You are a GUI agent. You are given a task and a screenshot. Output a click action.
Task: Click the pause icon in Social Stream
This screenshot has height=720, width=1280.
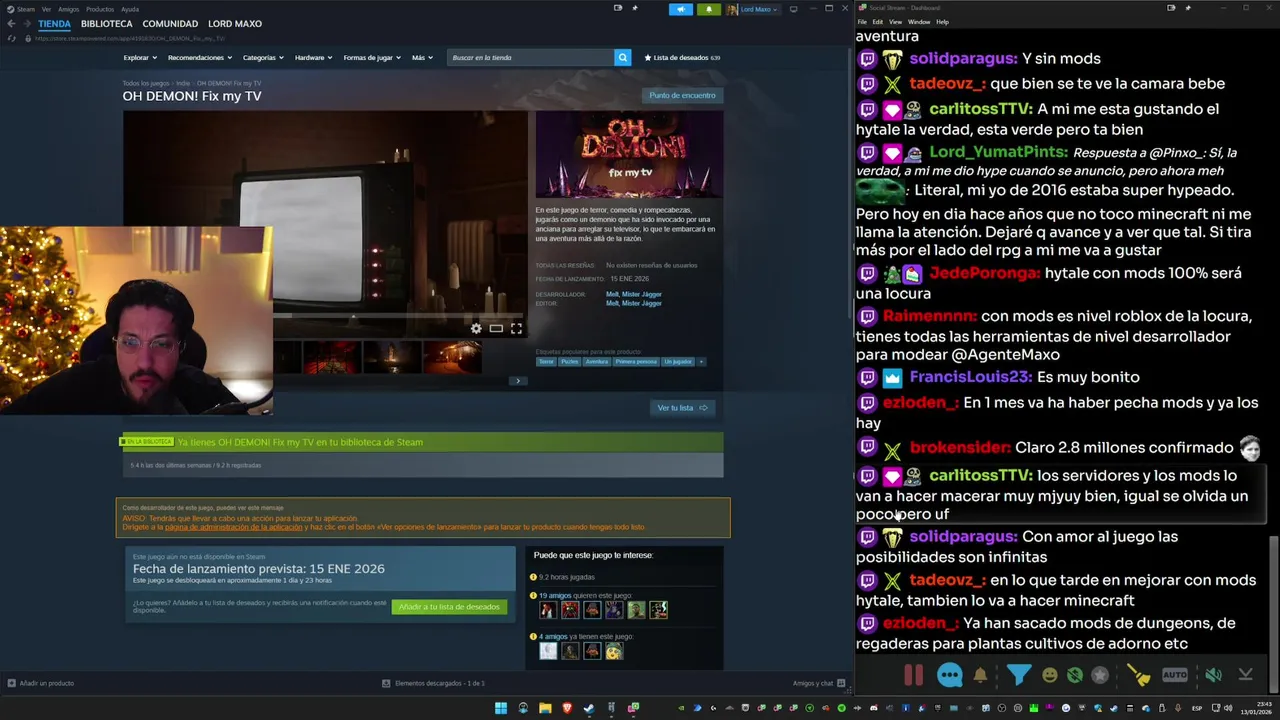pos(913,675)
